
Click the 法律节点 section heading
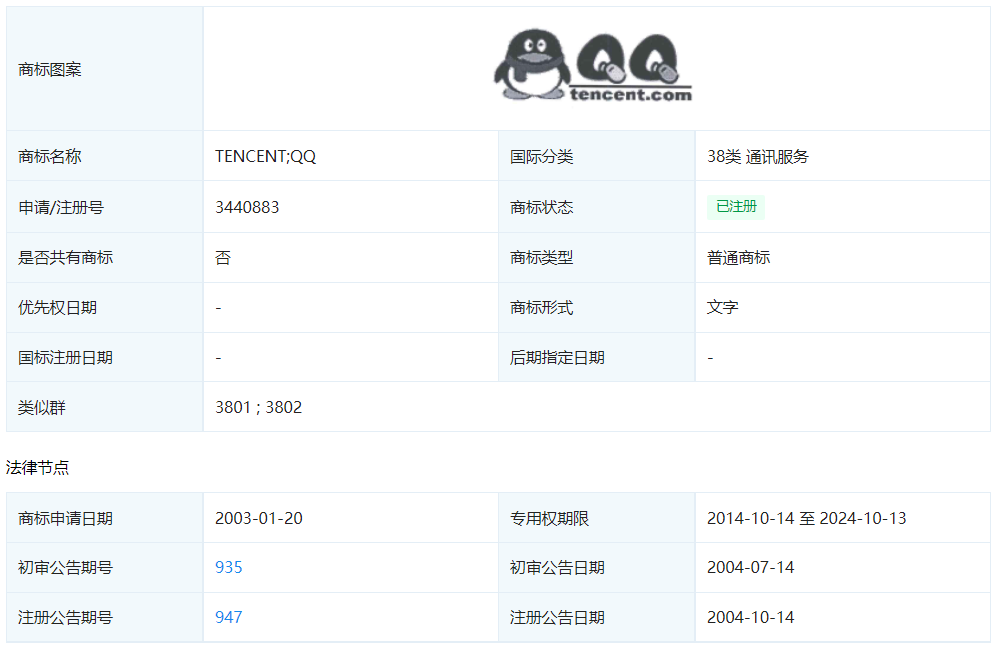pyautogui.click(x=37, y=468)
